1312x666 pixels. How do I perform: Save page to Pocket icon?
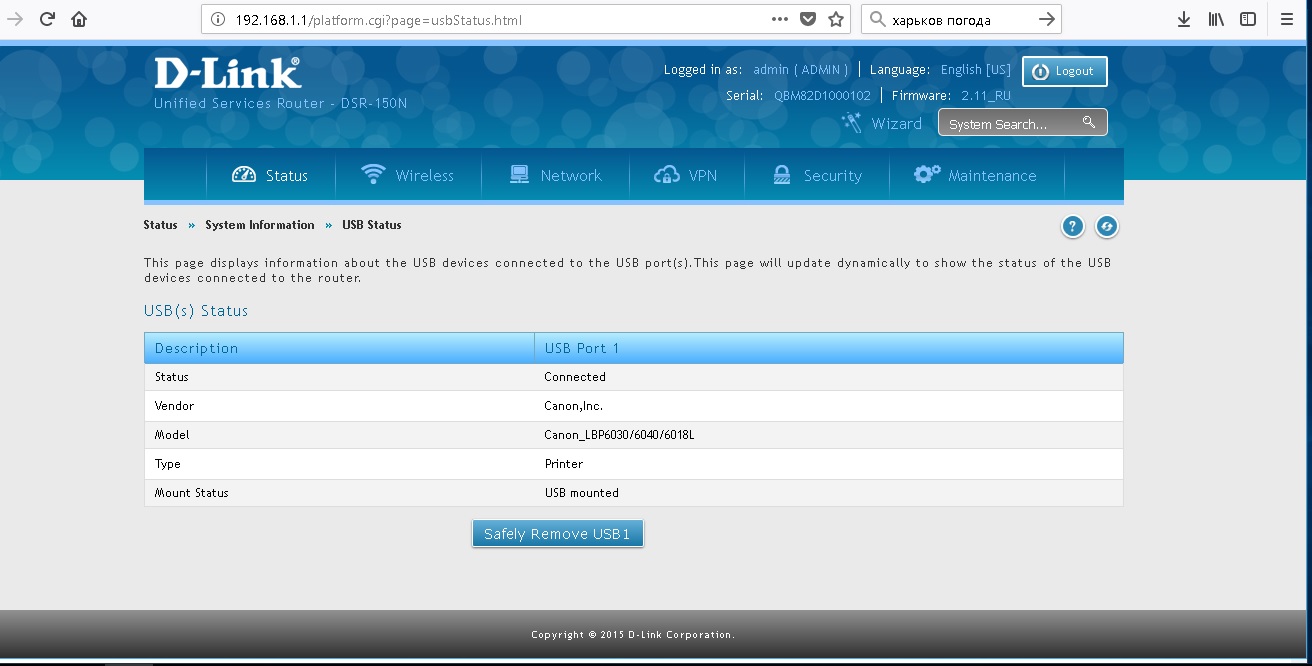(x=808, y=19)
